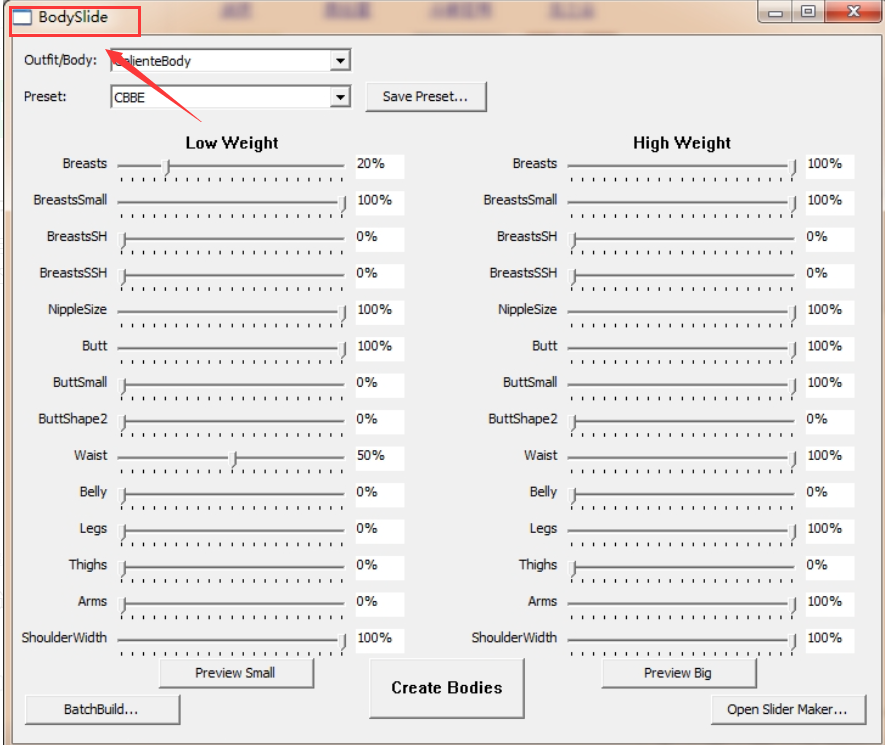Focus the Low Weight Waist 50% value field
Image resolution: width=885 pixels, height=745 pixels.
379,458
